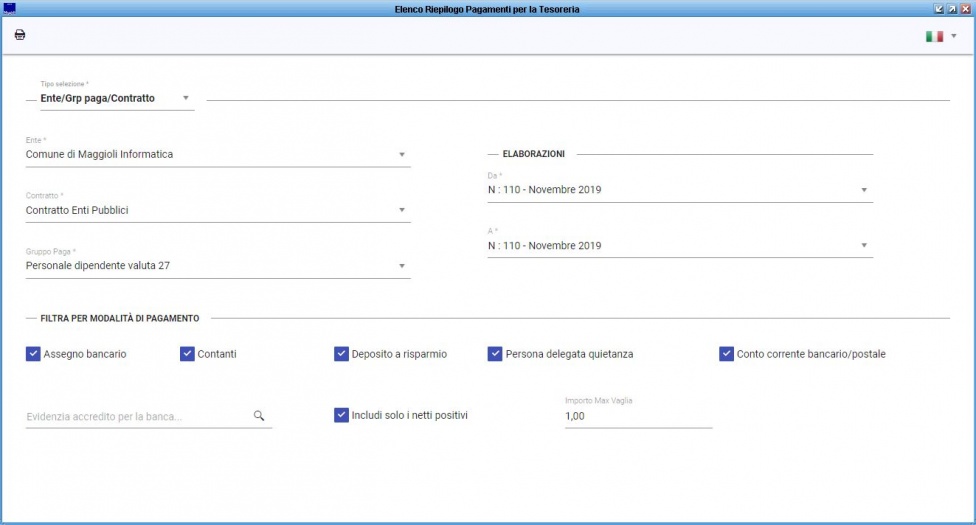976x525 pixels.
Task: Close the Elenco Riepilogo Pagamenti window
Action: pyautogui.click(x=966, y=9)
